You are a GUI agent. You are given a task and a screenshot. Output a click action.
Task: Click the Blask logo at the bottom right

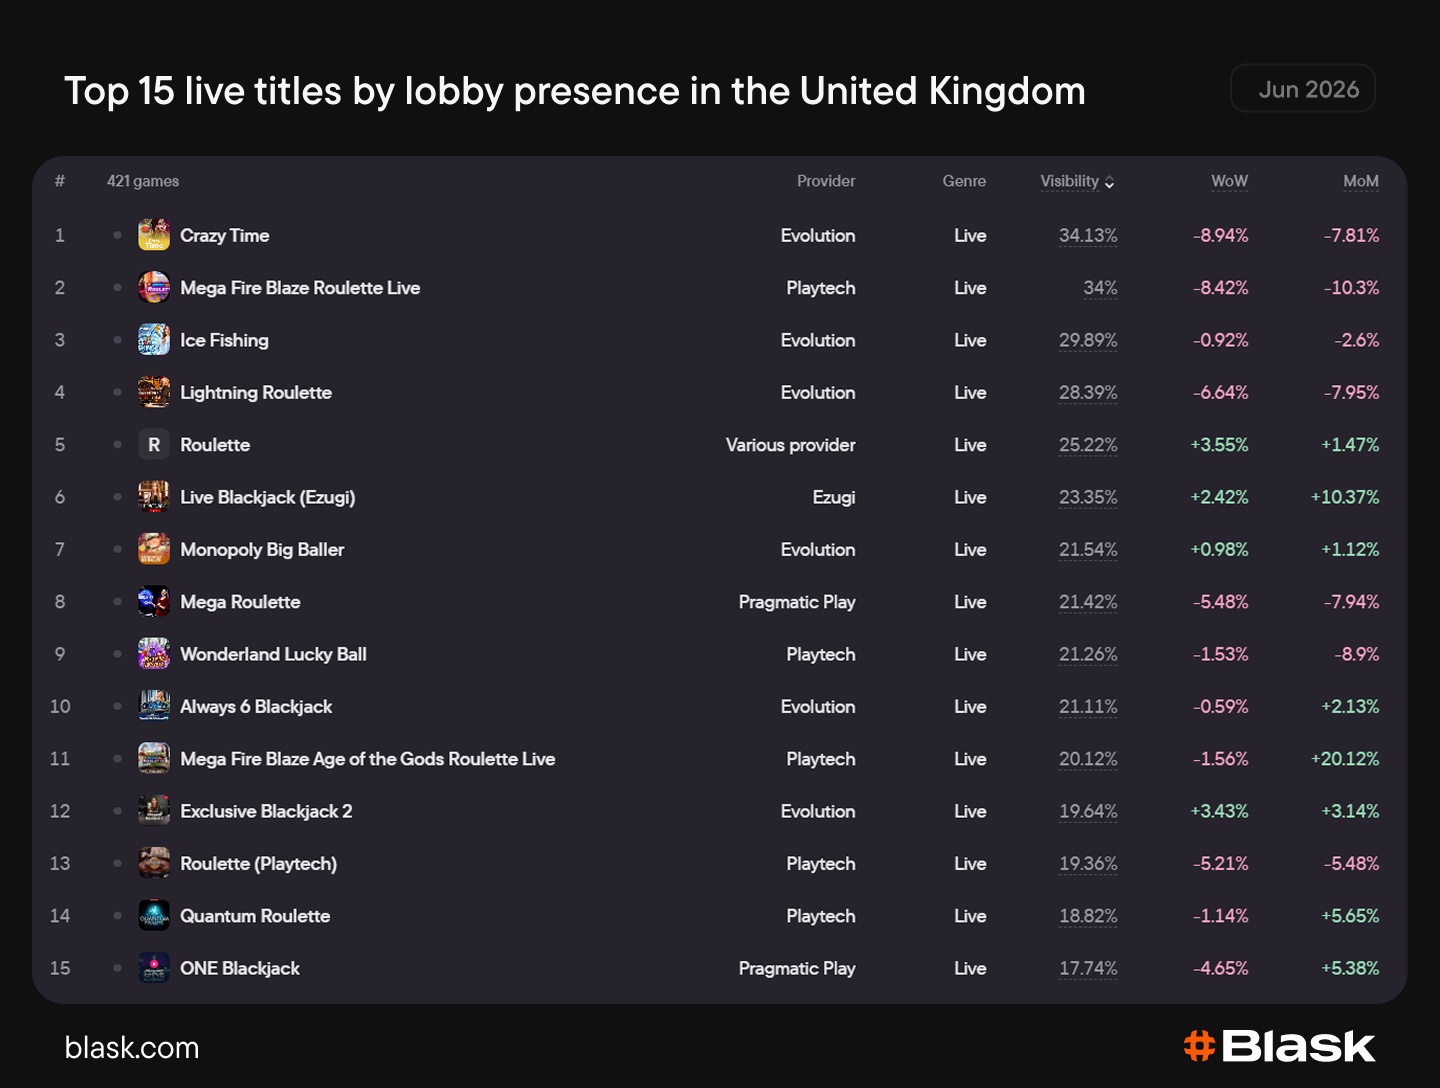coord(1280,1046)
